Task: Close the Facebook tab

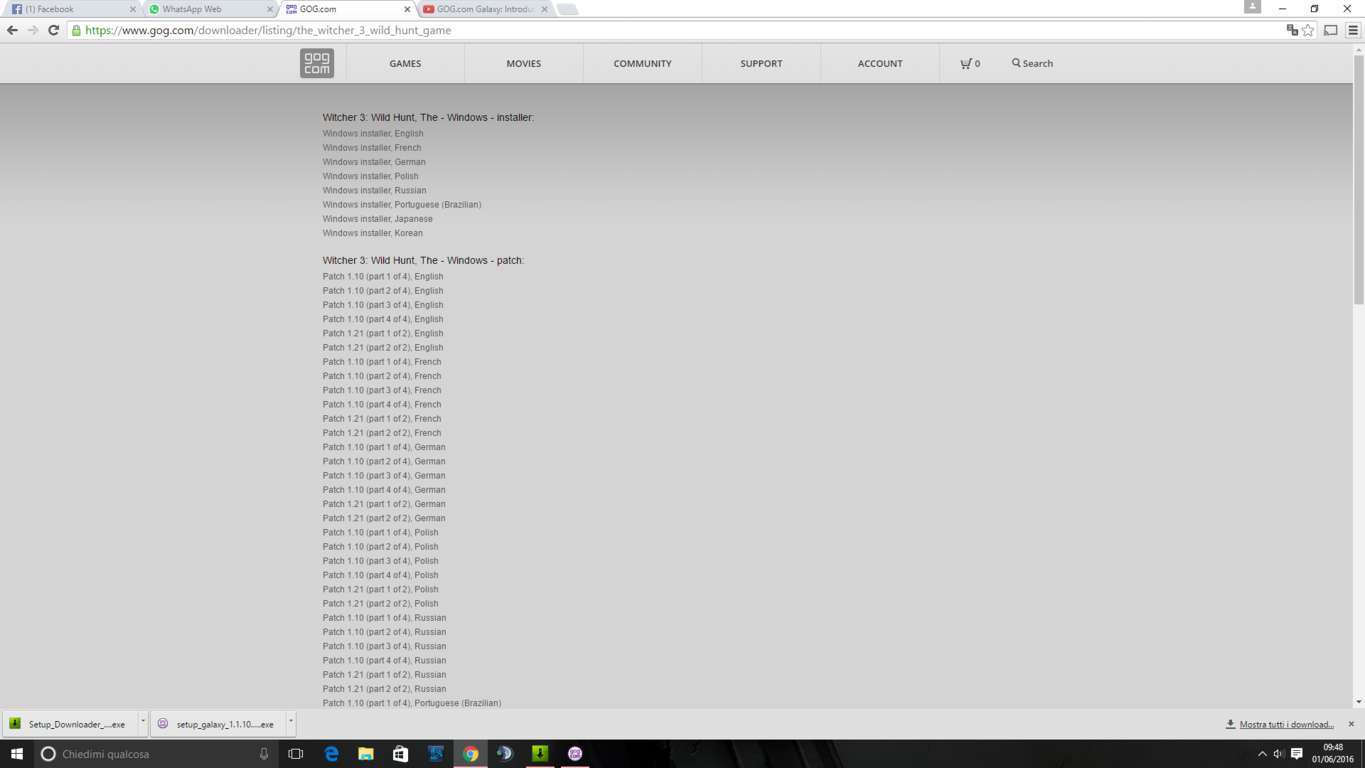Action: [x=132, y=9]
